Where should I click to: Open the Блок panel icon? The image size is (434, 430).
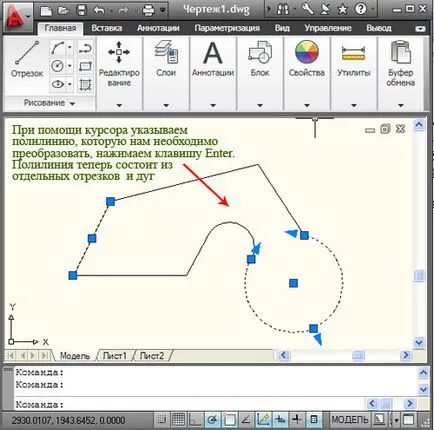point(260,52)
